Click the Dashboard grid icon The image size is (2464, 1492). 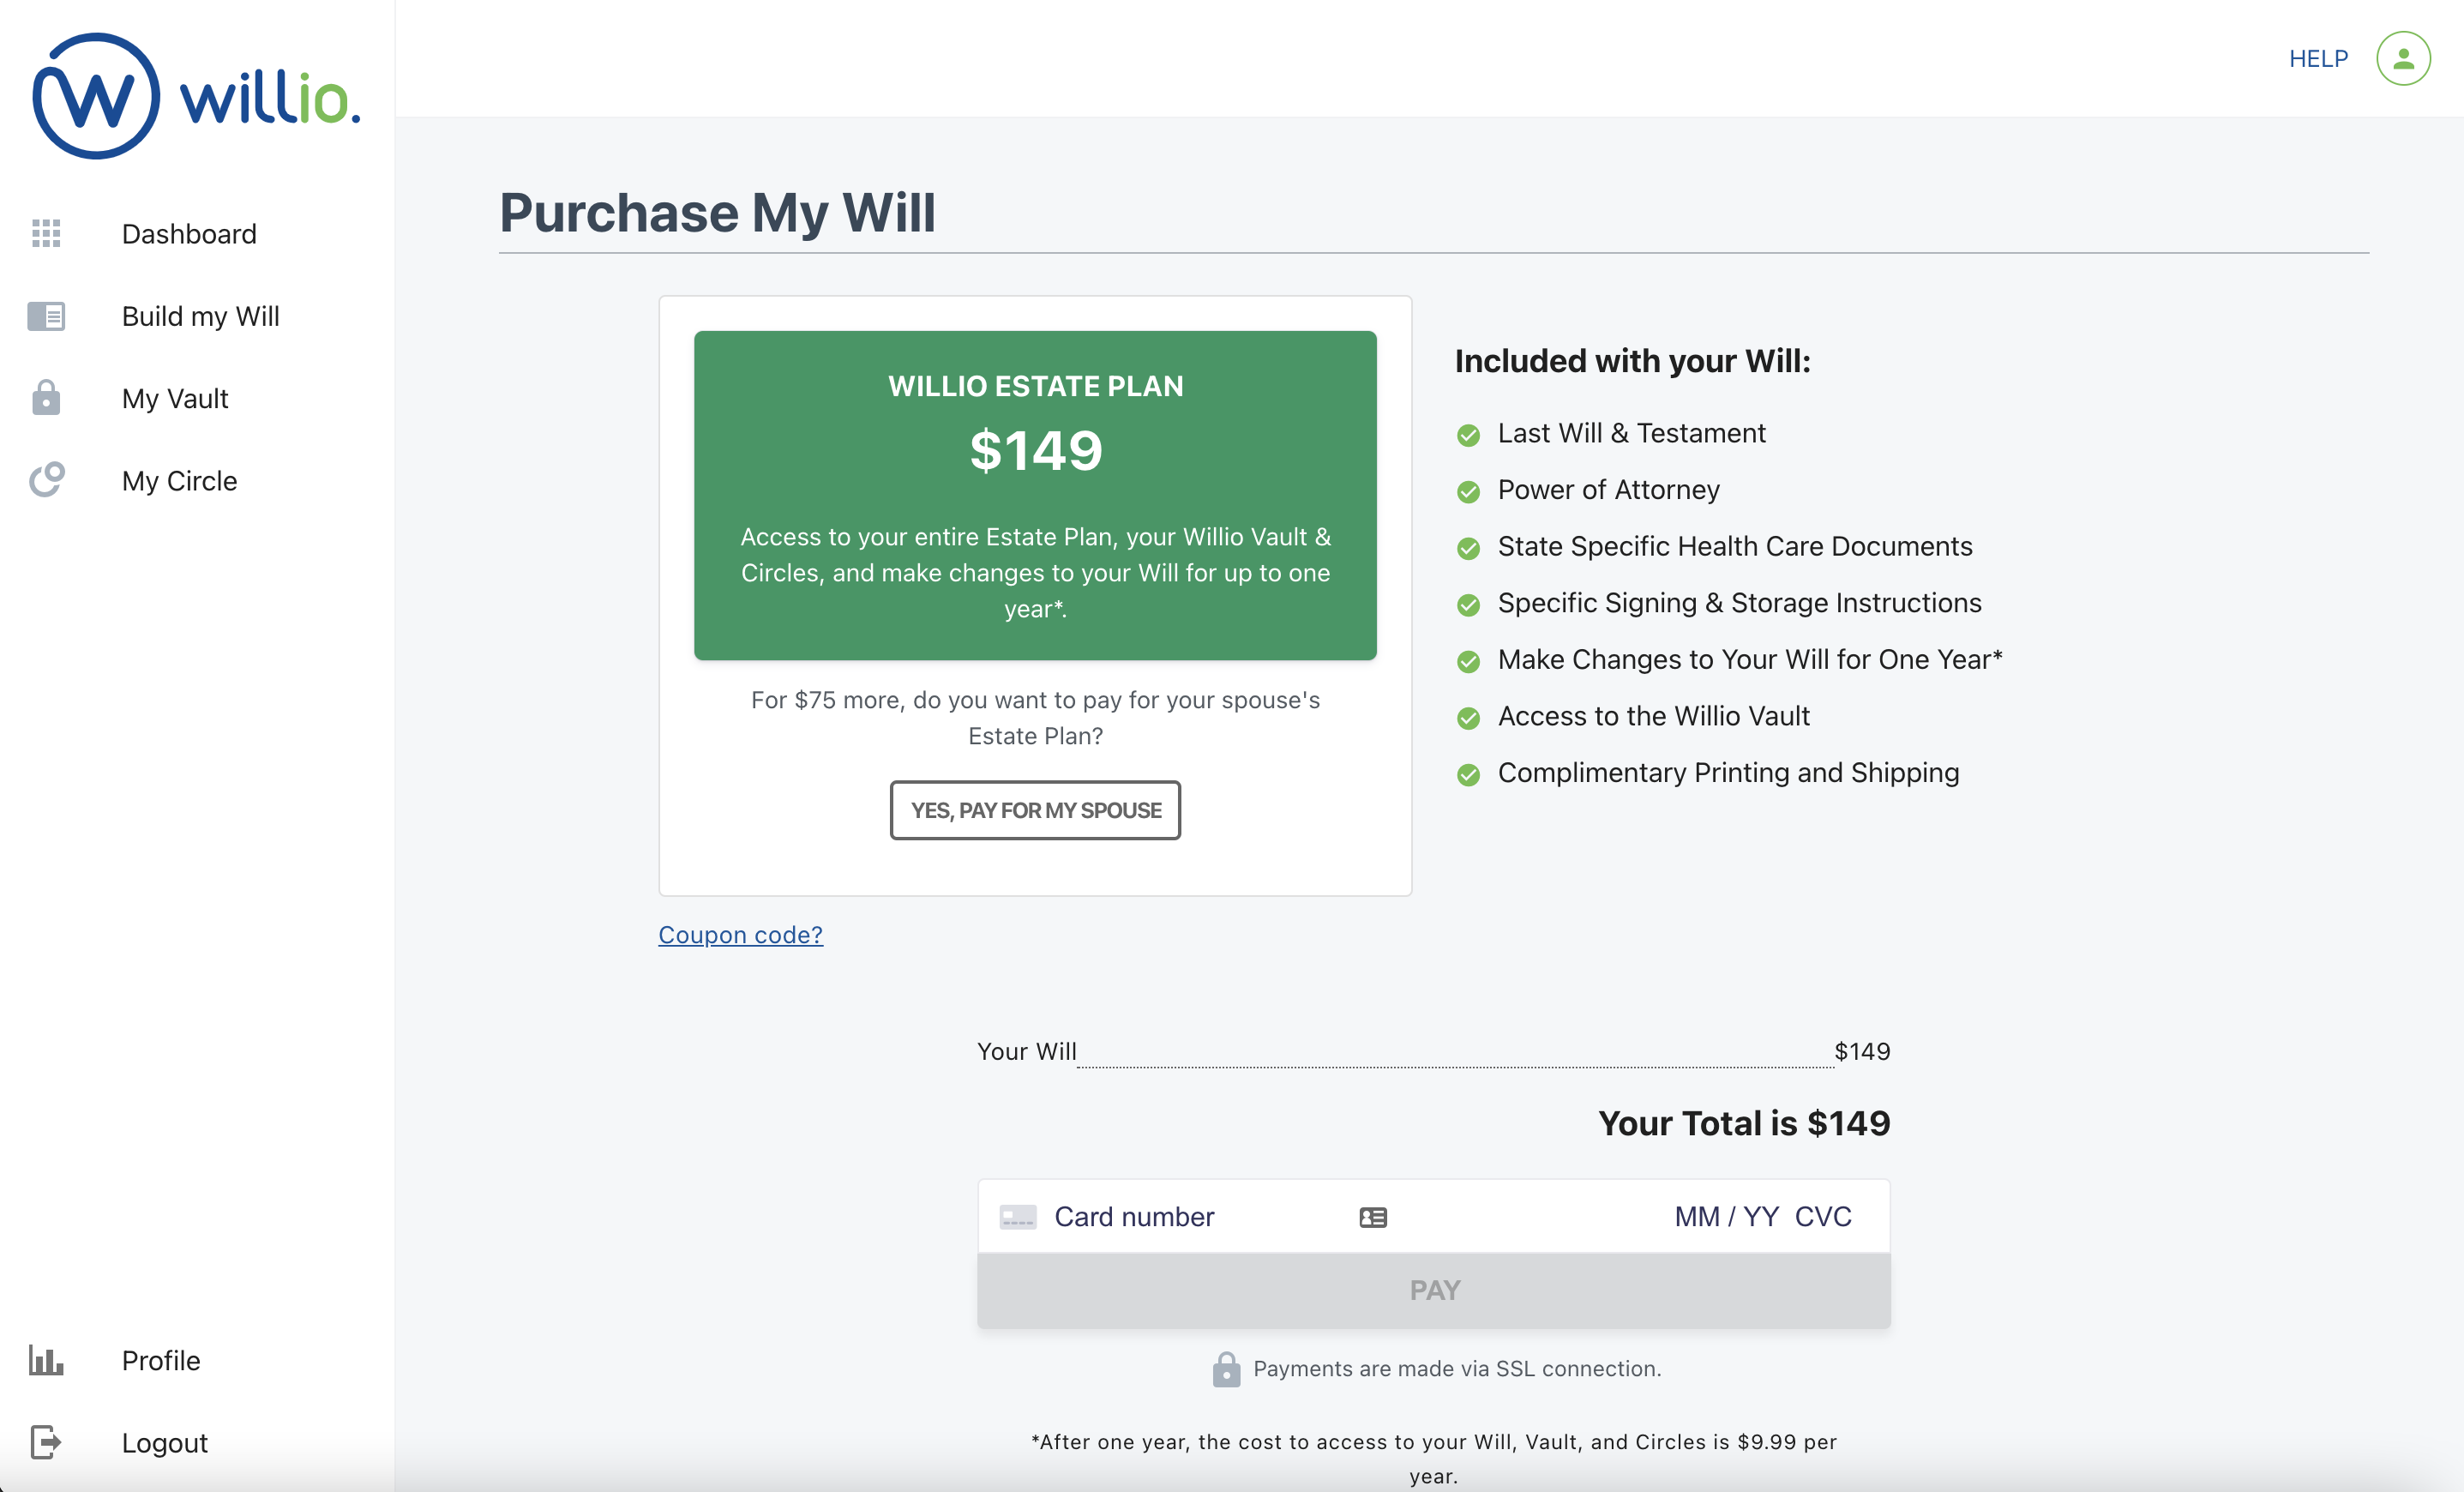pos(46,233)
